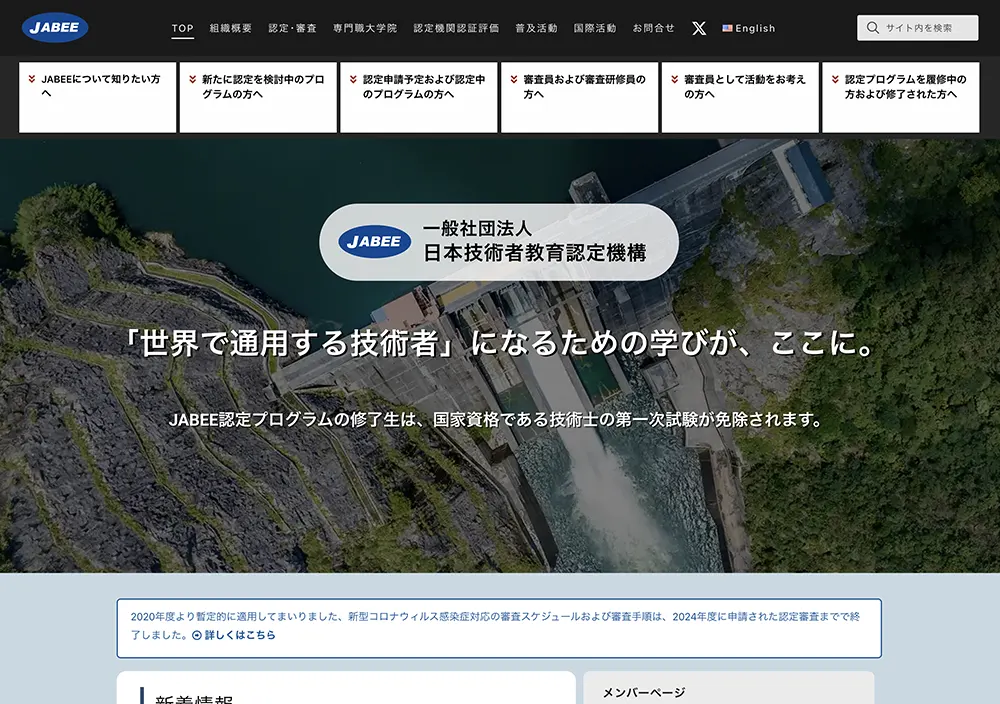The width and height of the screenshot is (1000, 704).
Task: Expand 審査員として活動をお考えの方へ panel
Action: (740, 97)
